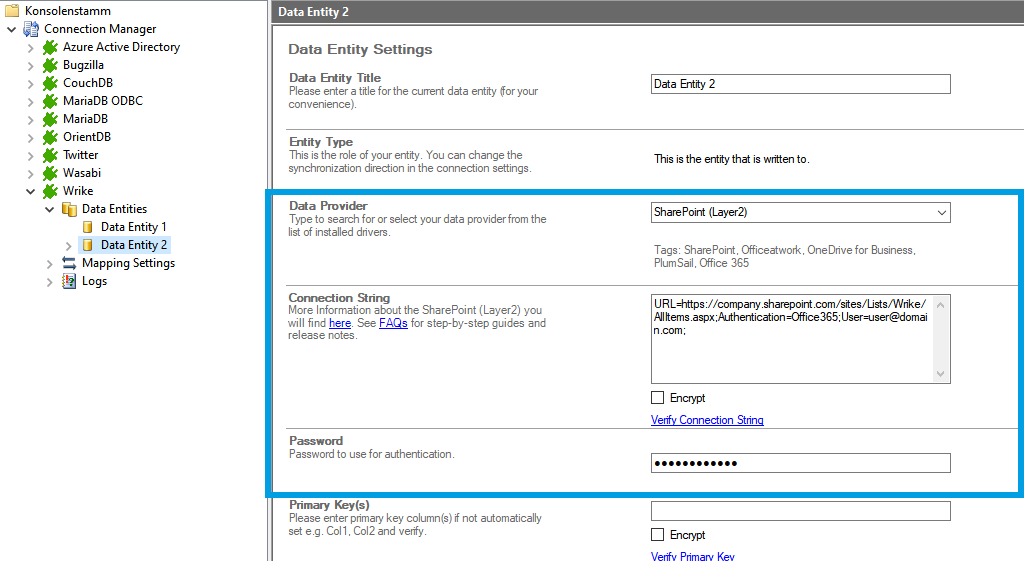Open the FAQs link
The image size is (1024, 561).
pos(393,323)
